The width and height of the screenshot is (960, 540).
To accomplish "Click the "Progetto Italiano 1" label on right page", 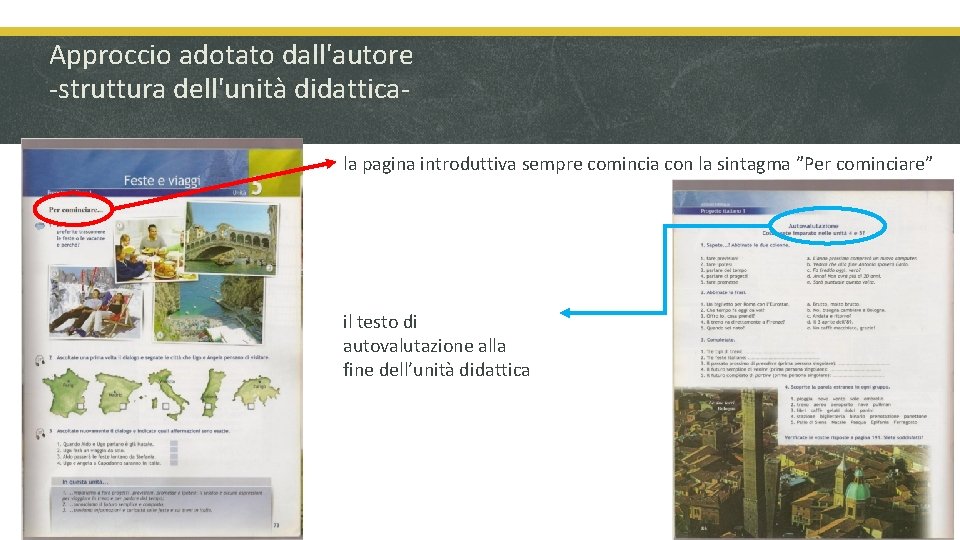I will 722,211.
